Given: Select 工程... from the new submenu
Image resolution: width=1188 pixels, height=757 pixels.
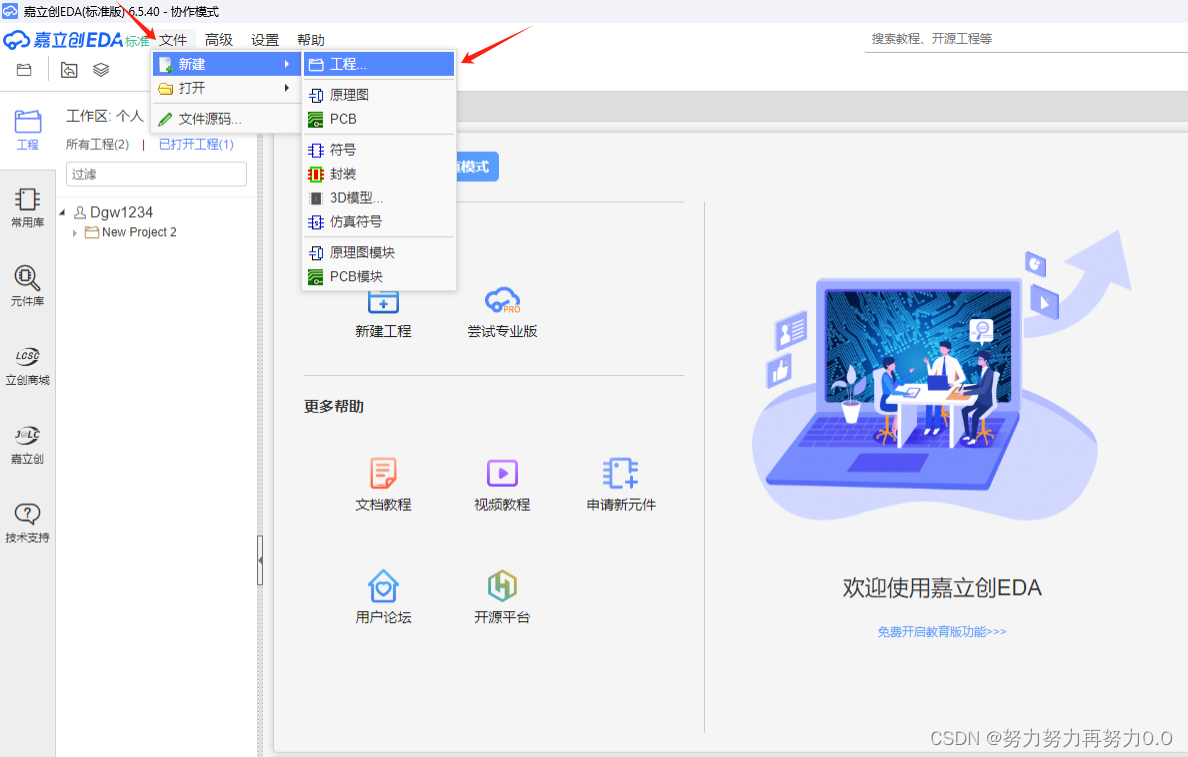Looking at the screenshot, I should click(379, 64).
